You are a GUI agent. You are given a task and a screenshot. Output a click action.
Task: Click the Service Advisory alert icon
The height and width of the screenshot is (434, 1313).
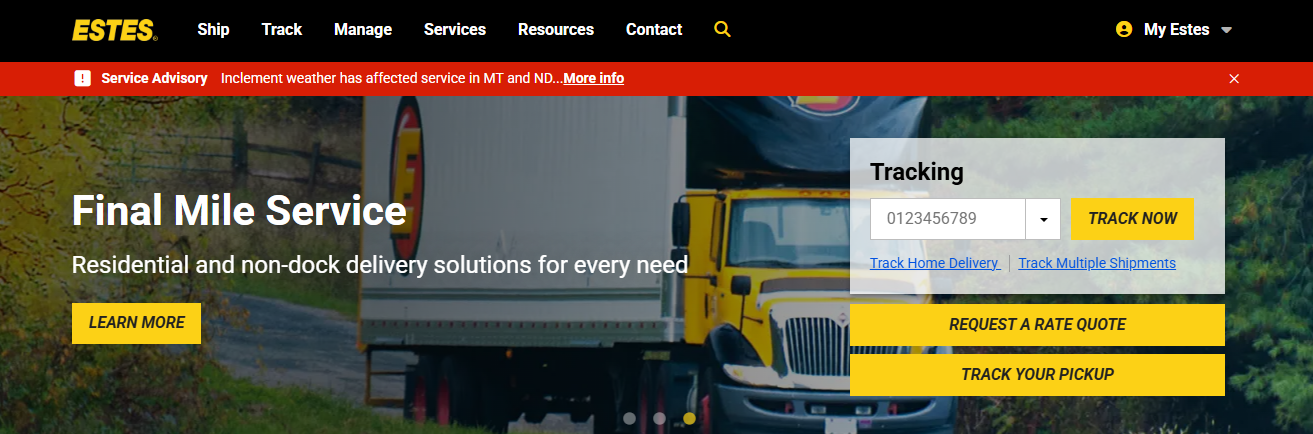point(83,78)
